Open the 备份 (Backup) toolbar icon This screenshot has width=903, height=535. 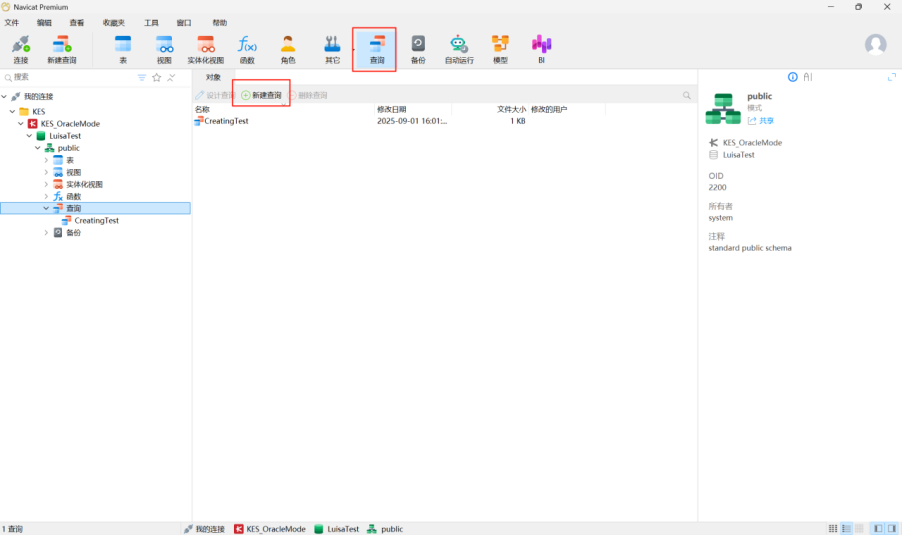click(418, 48)
